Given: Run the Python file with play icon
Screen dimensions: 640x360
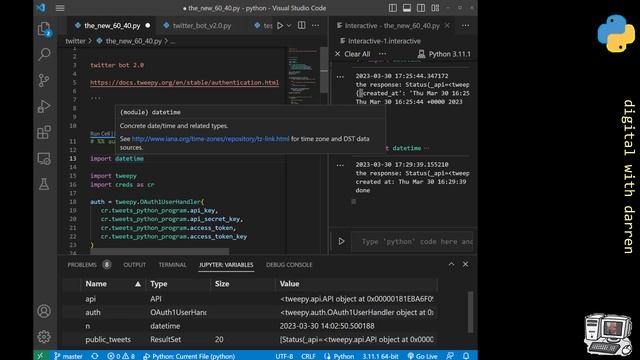Looking at the screenshot, I should pos(280,25).
